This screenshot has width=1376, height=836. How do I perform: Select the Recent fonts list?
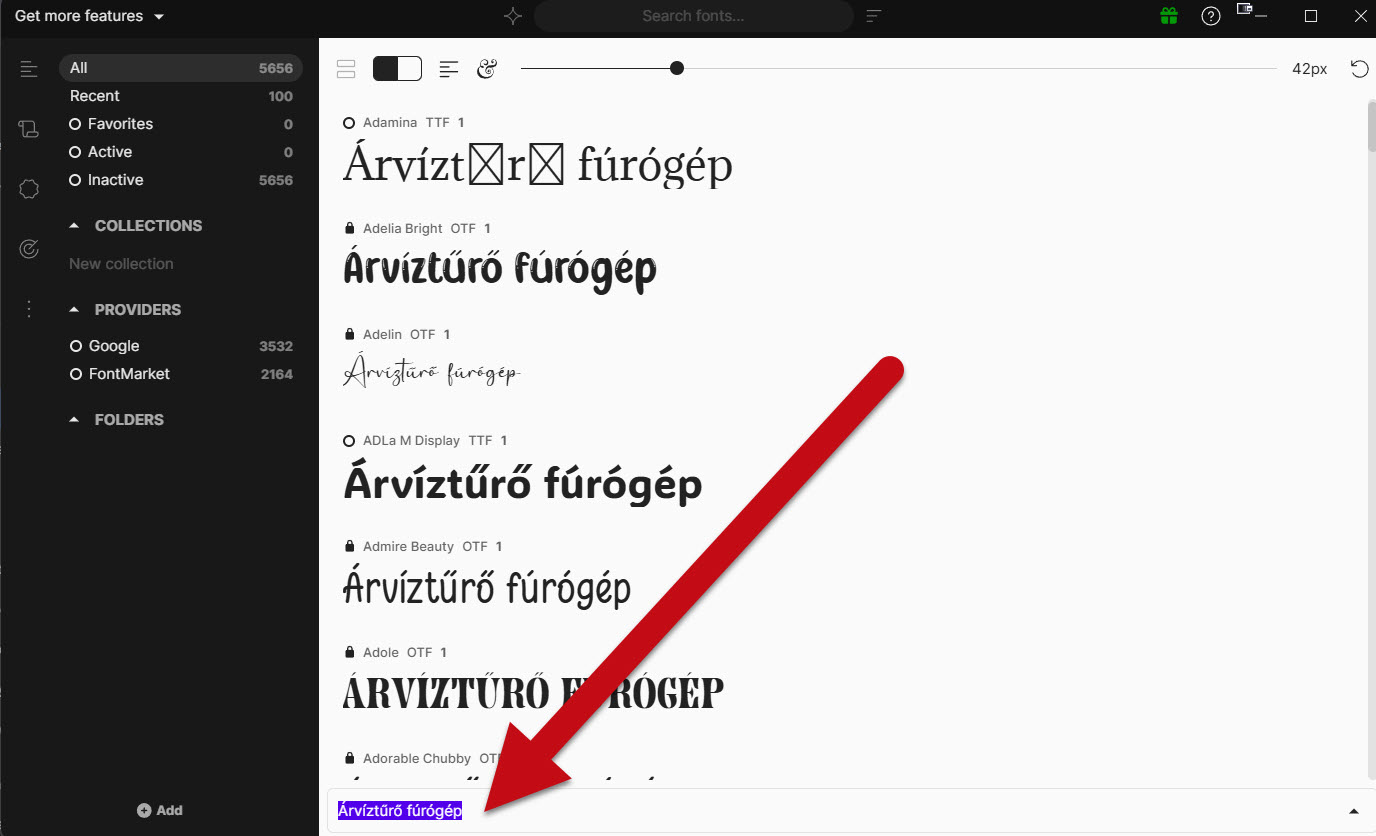click(x=95, y=96)
